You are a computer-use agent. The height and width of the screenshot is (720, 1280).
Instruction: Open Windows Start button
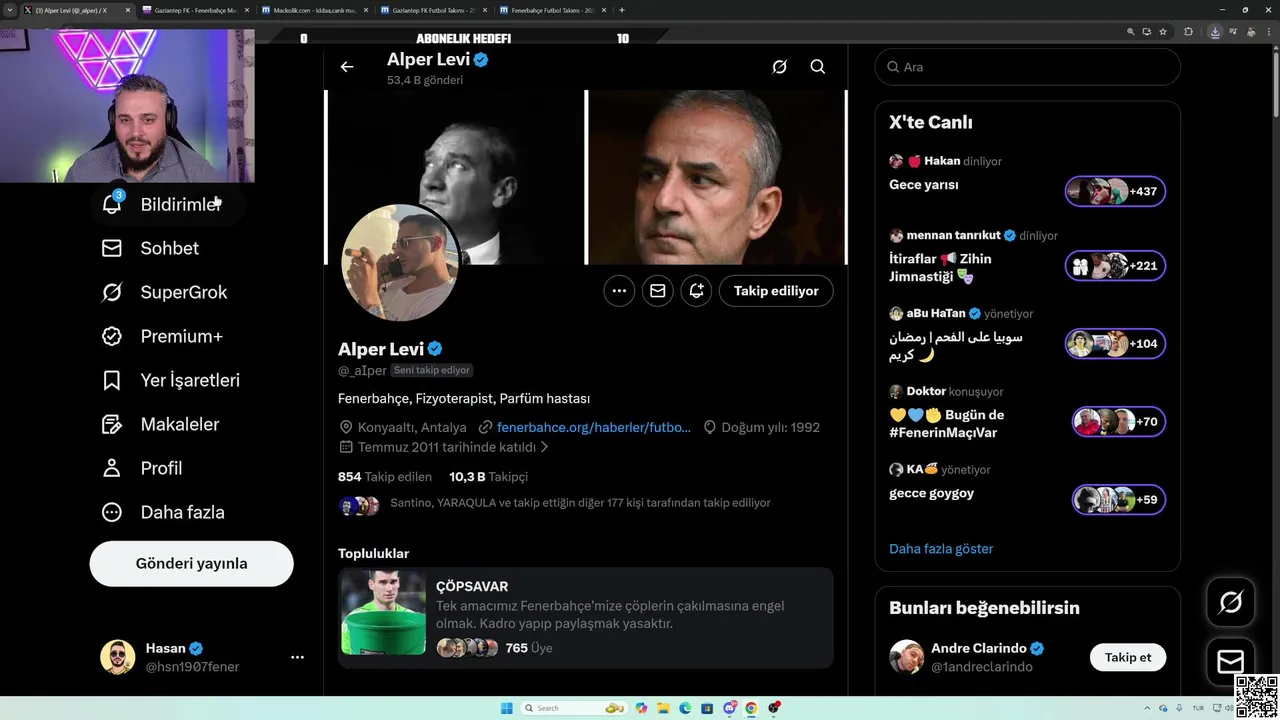click(x=507, y=708)
